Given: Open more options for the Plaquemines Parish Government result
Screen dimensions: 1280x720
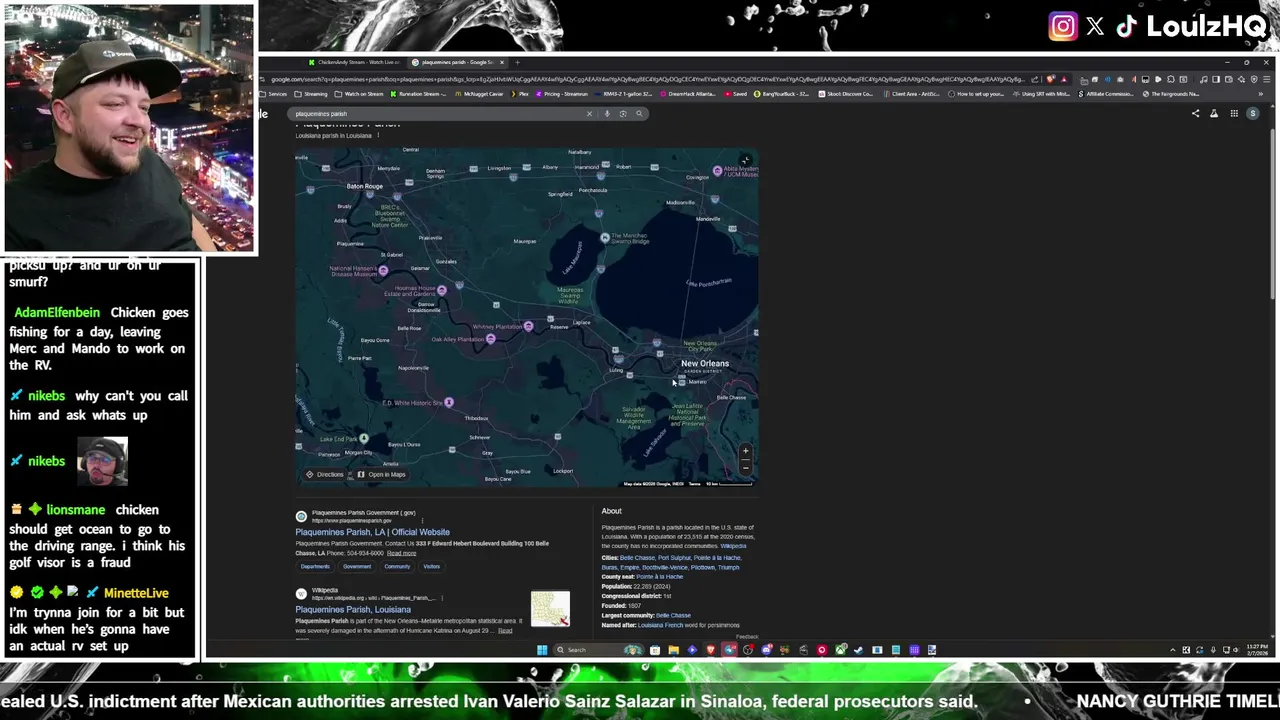Looking at the screenshot, I should click(x=422, y=520).
